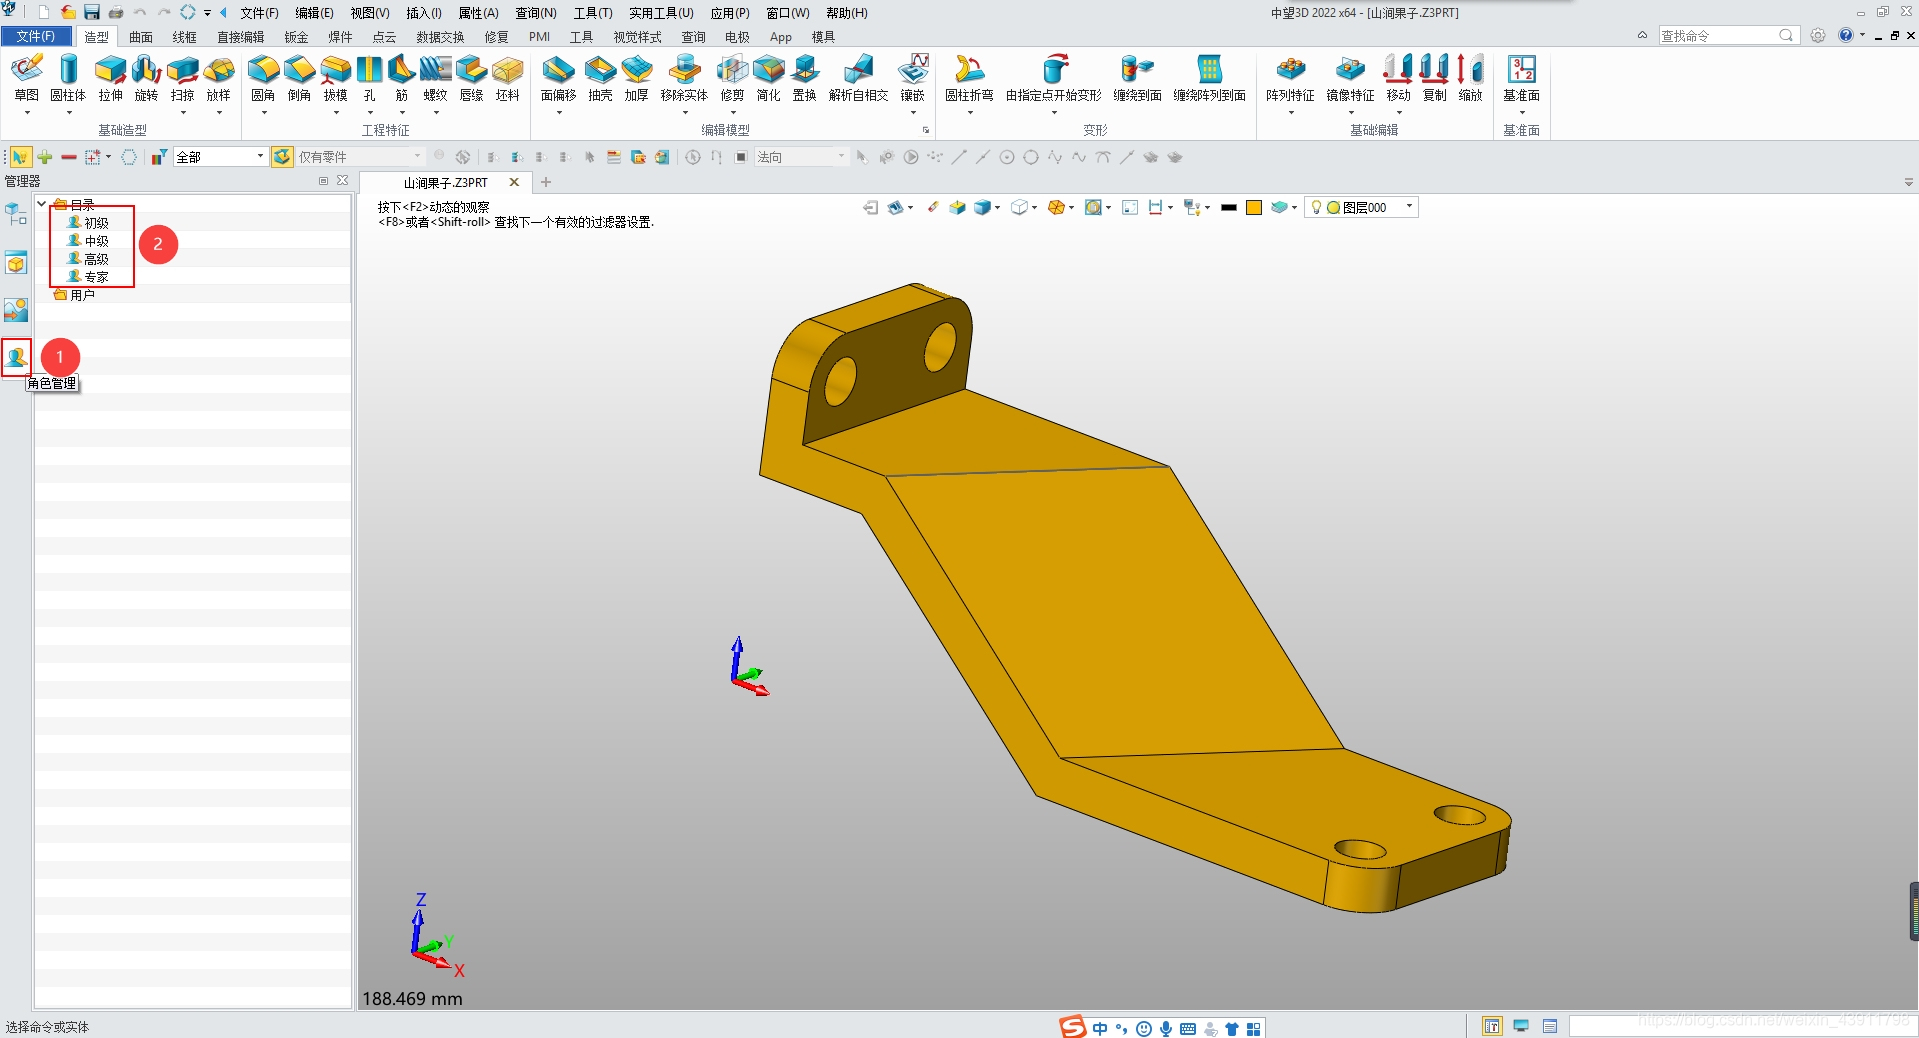Screen dimensions: 1919x1038
Task: Select the 放样 loft tool
Action: point(218,78)
